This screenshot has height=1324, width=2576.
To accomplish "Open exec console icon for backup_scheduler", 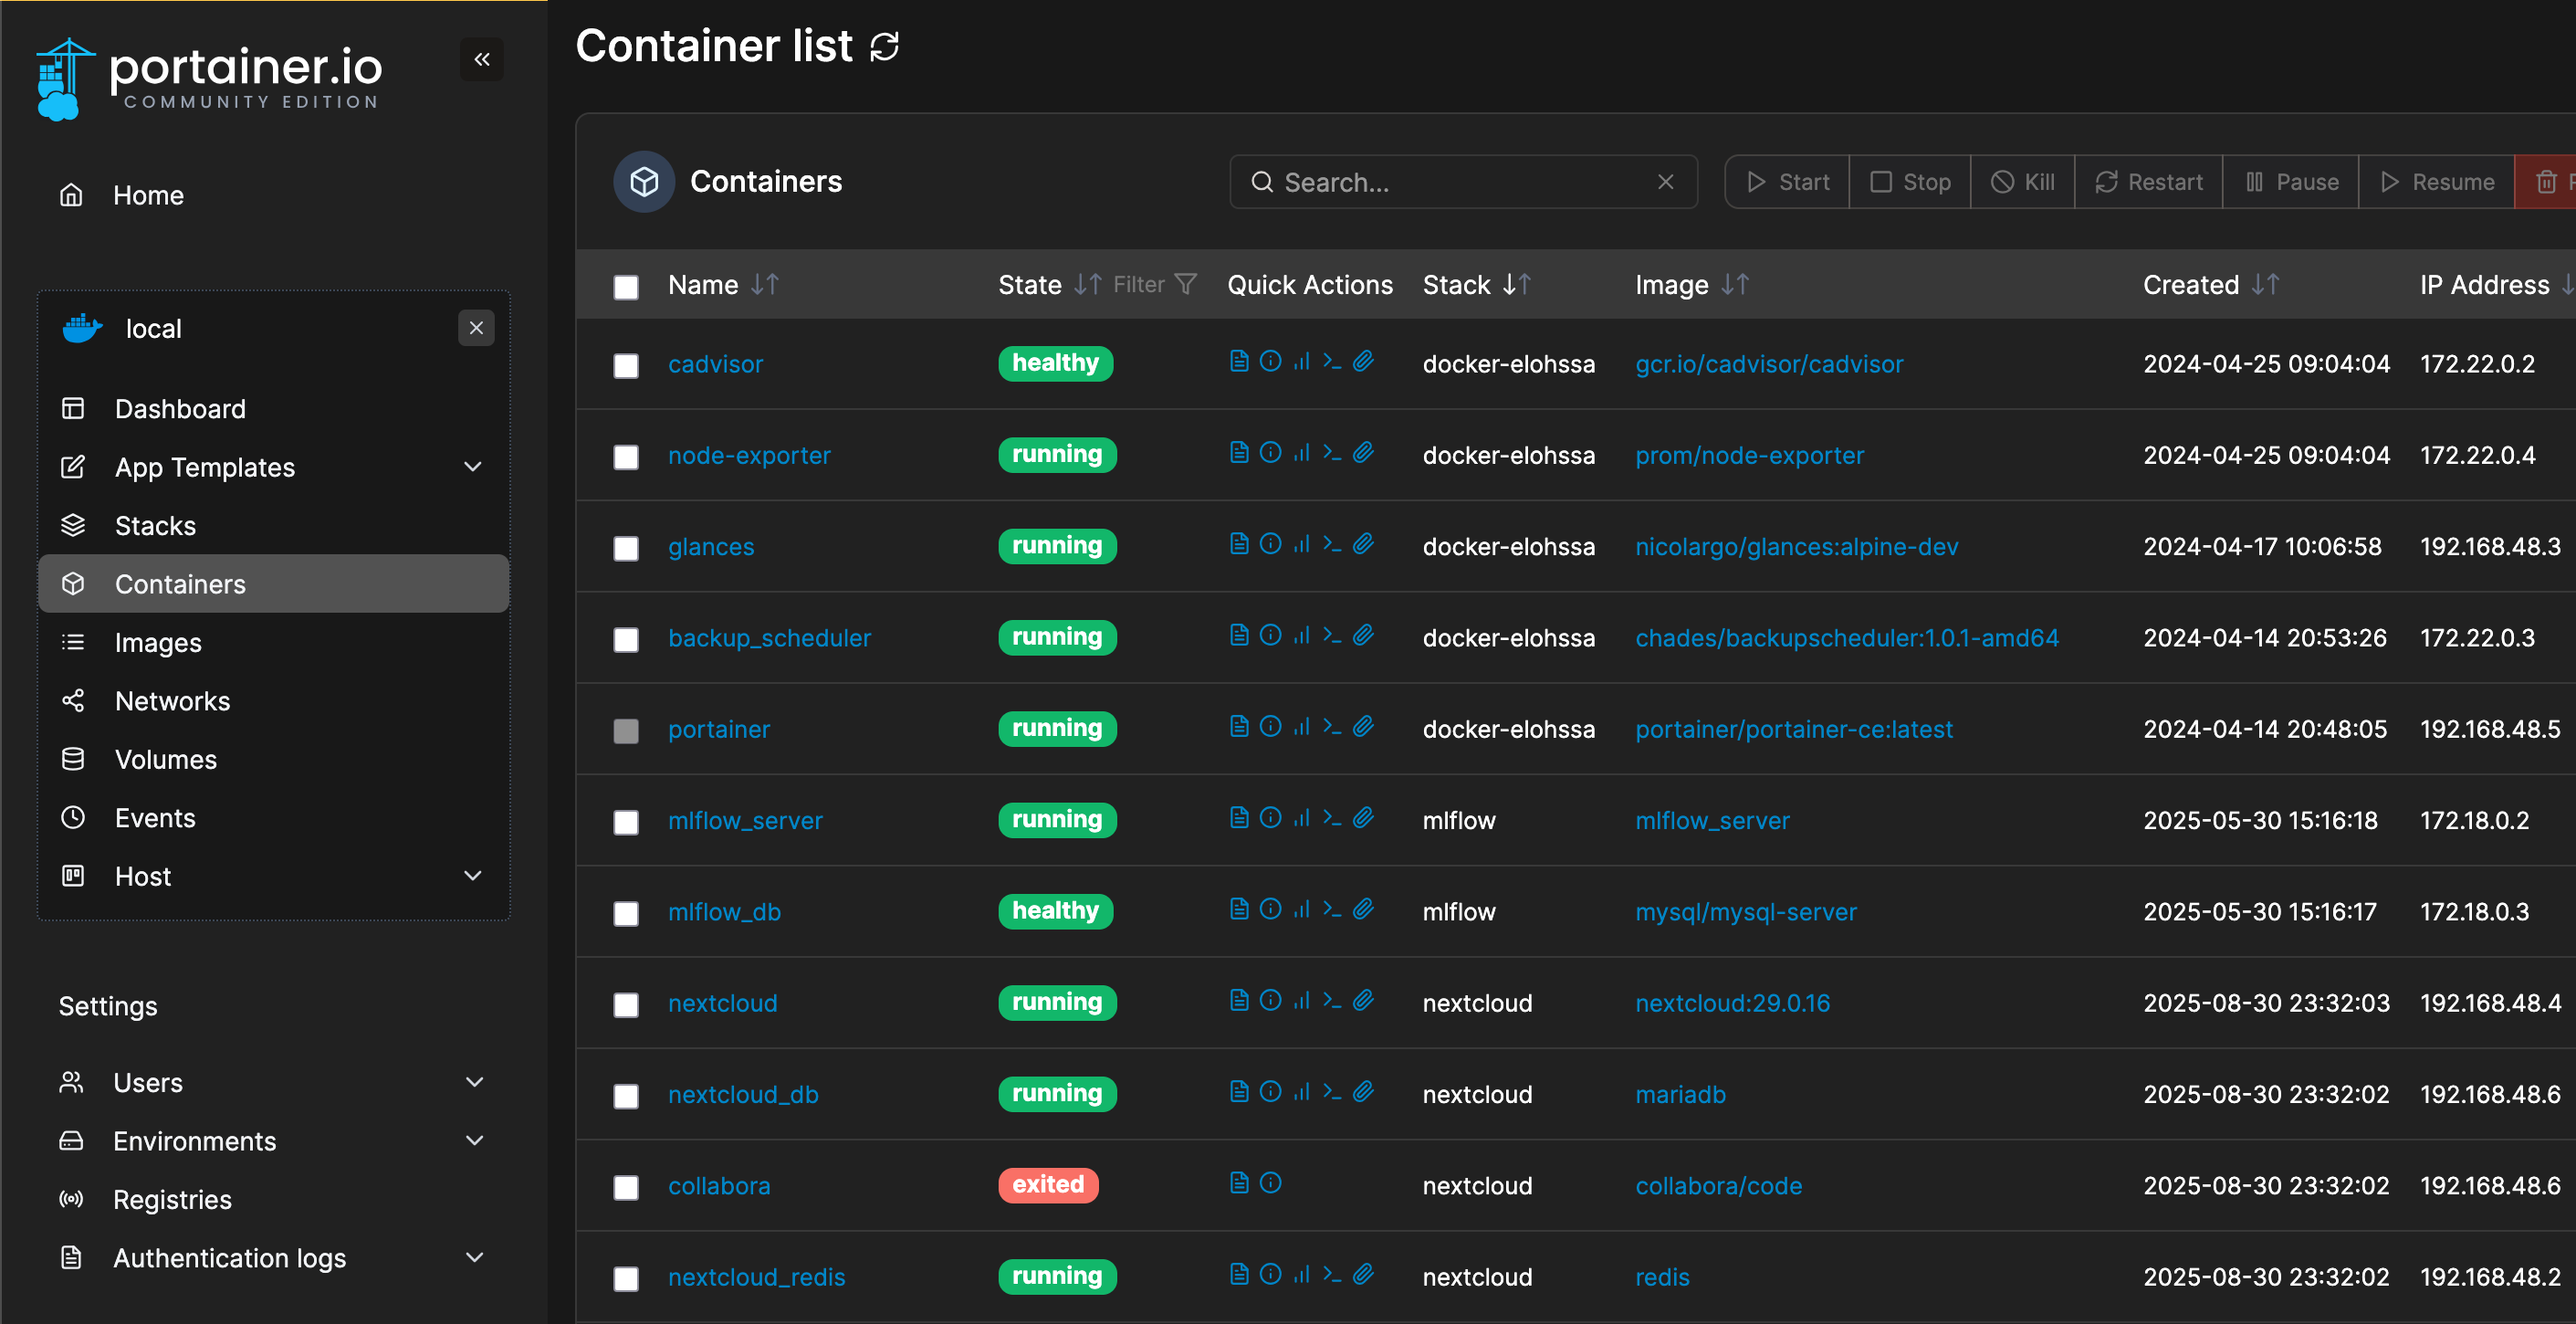I will 1332,636.
